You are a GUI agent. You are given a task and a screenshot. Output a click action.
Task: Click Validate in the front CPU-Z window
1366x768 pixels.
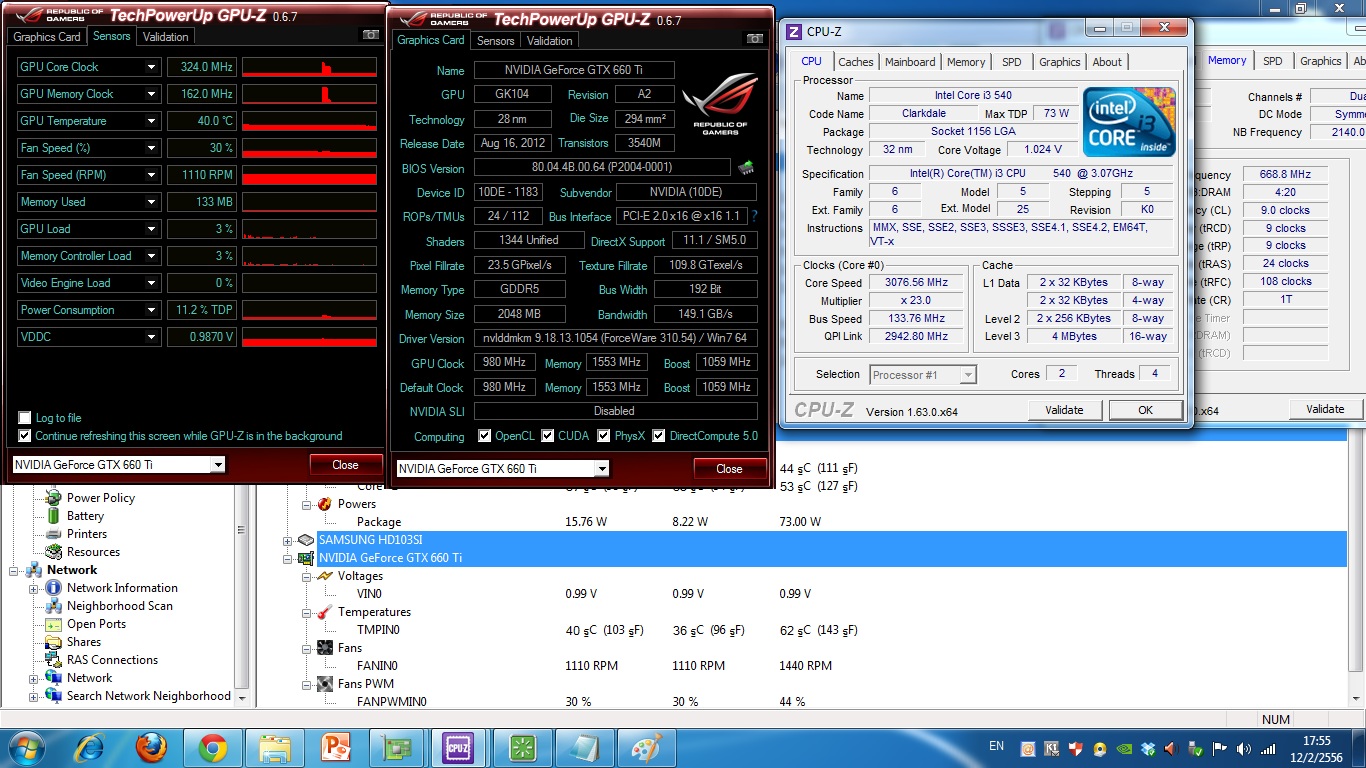pyautogui.click(x=1064, y=410)
